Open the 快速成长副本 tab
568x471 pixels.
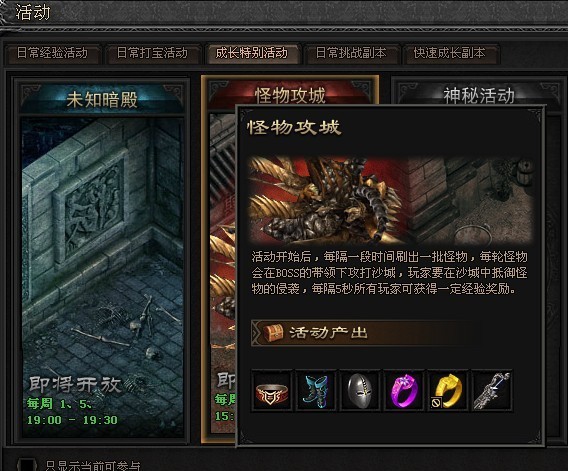click(x=450, y=53)
